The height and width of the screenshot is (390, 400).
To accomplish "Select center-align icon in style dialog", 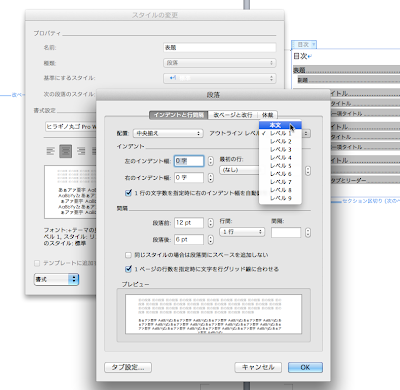I will point(65,151).
